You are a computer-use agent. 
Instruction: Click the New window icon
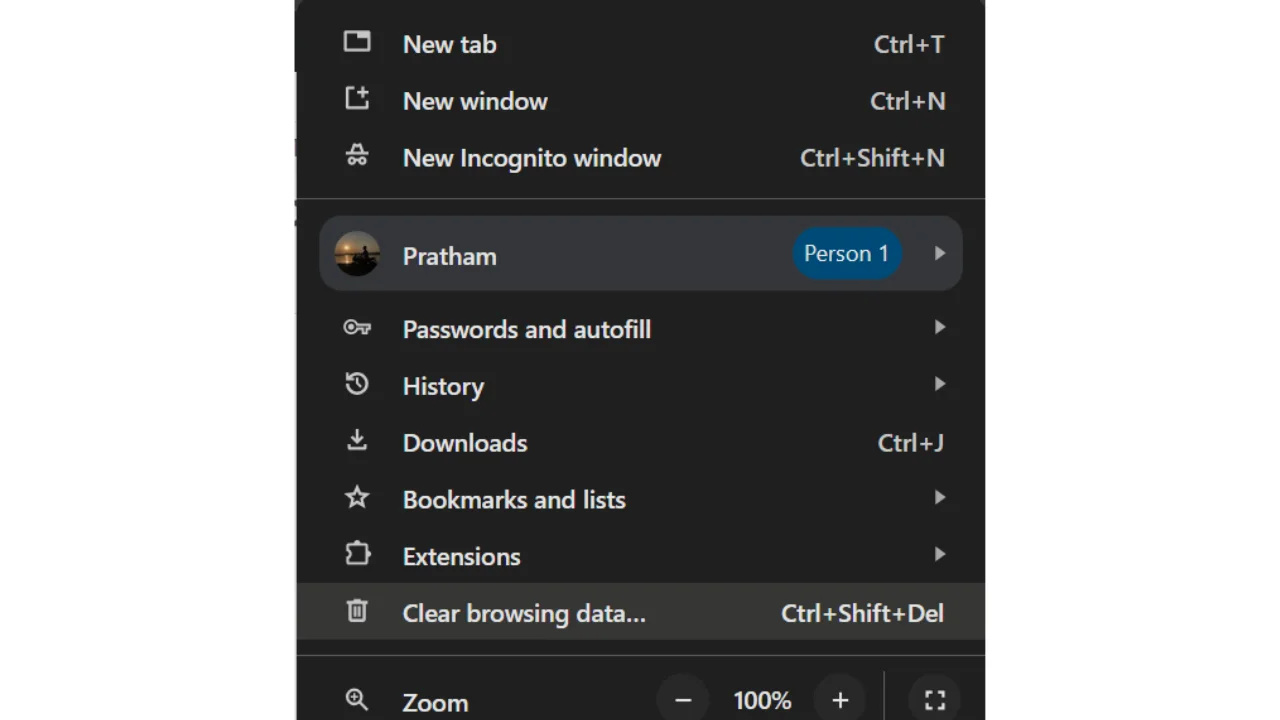click(x=357, y=99)
